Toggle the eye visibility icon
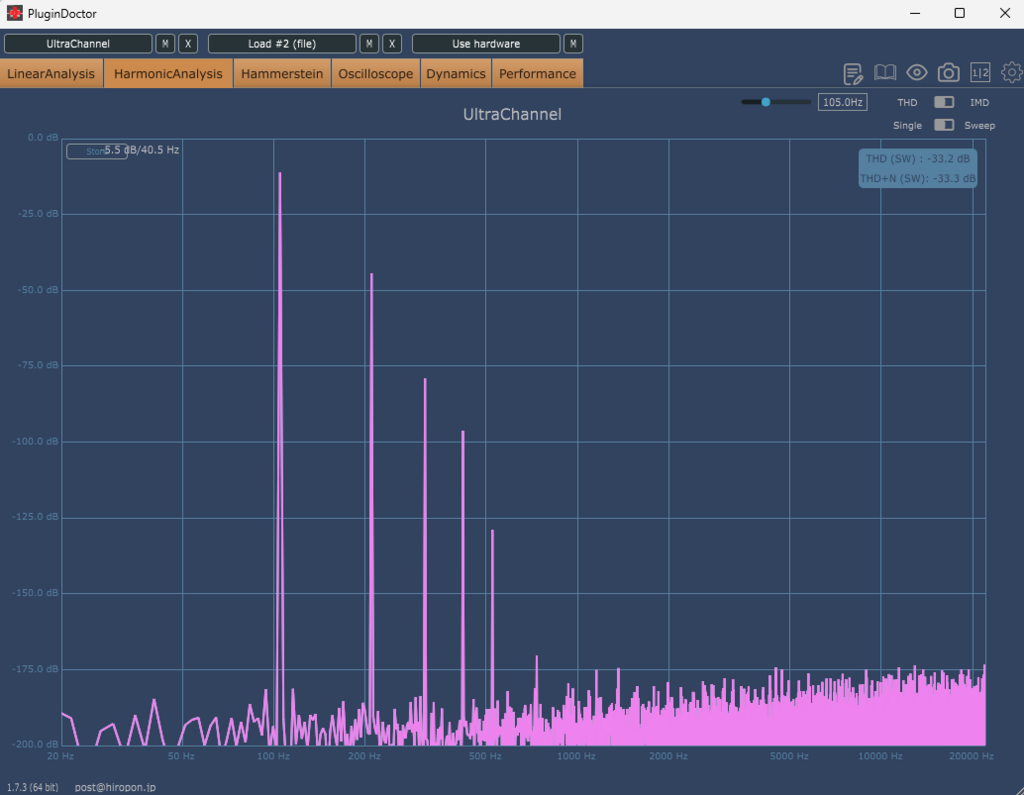 click(x=917, y=73)
